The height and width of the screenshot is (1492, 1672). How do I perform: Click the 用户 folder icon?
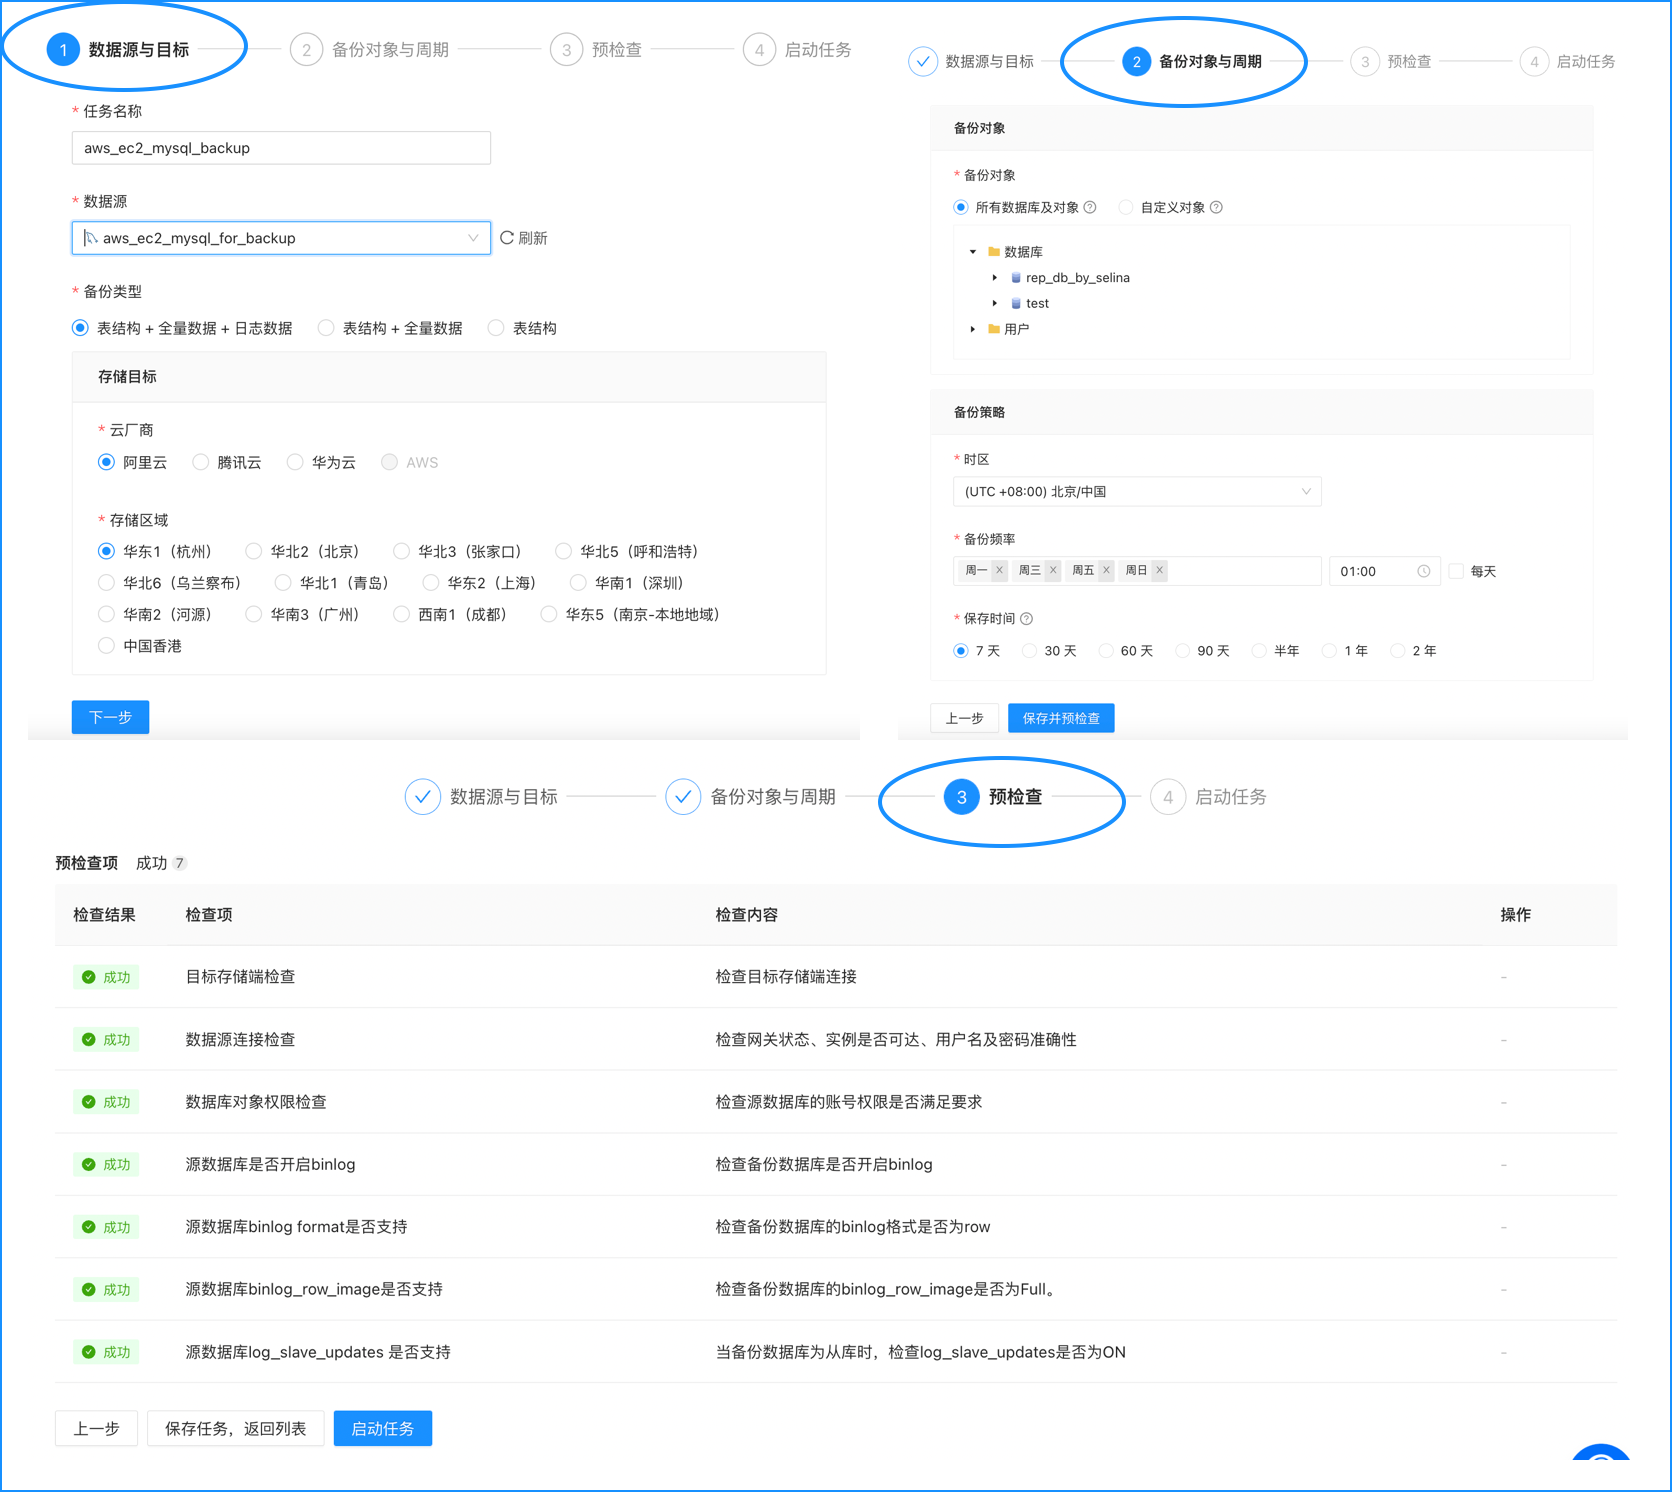(x=994, y=329)
